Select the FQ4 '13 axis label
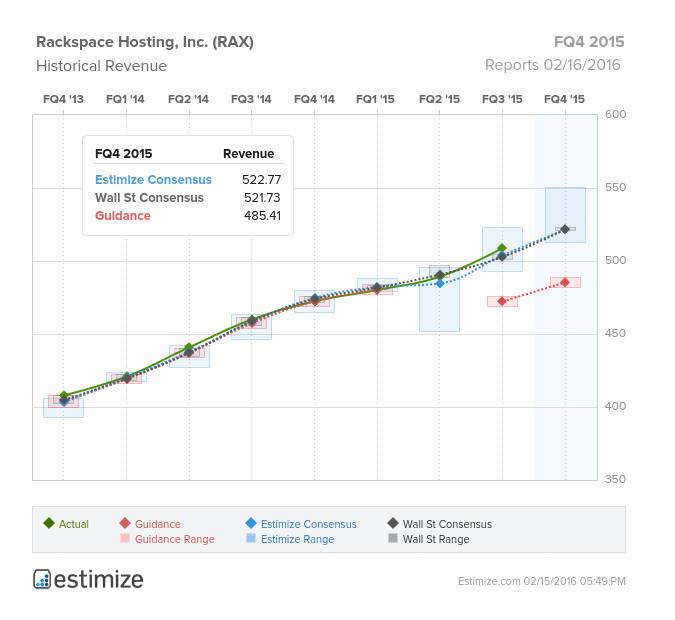 coord(63,99)
